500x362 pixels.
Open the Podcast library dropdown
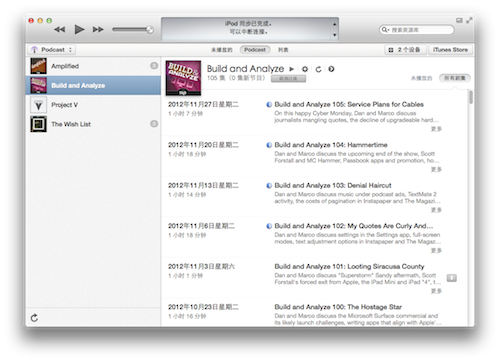52,50
